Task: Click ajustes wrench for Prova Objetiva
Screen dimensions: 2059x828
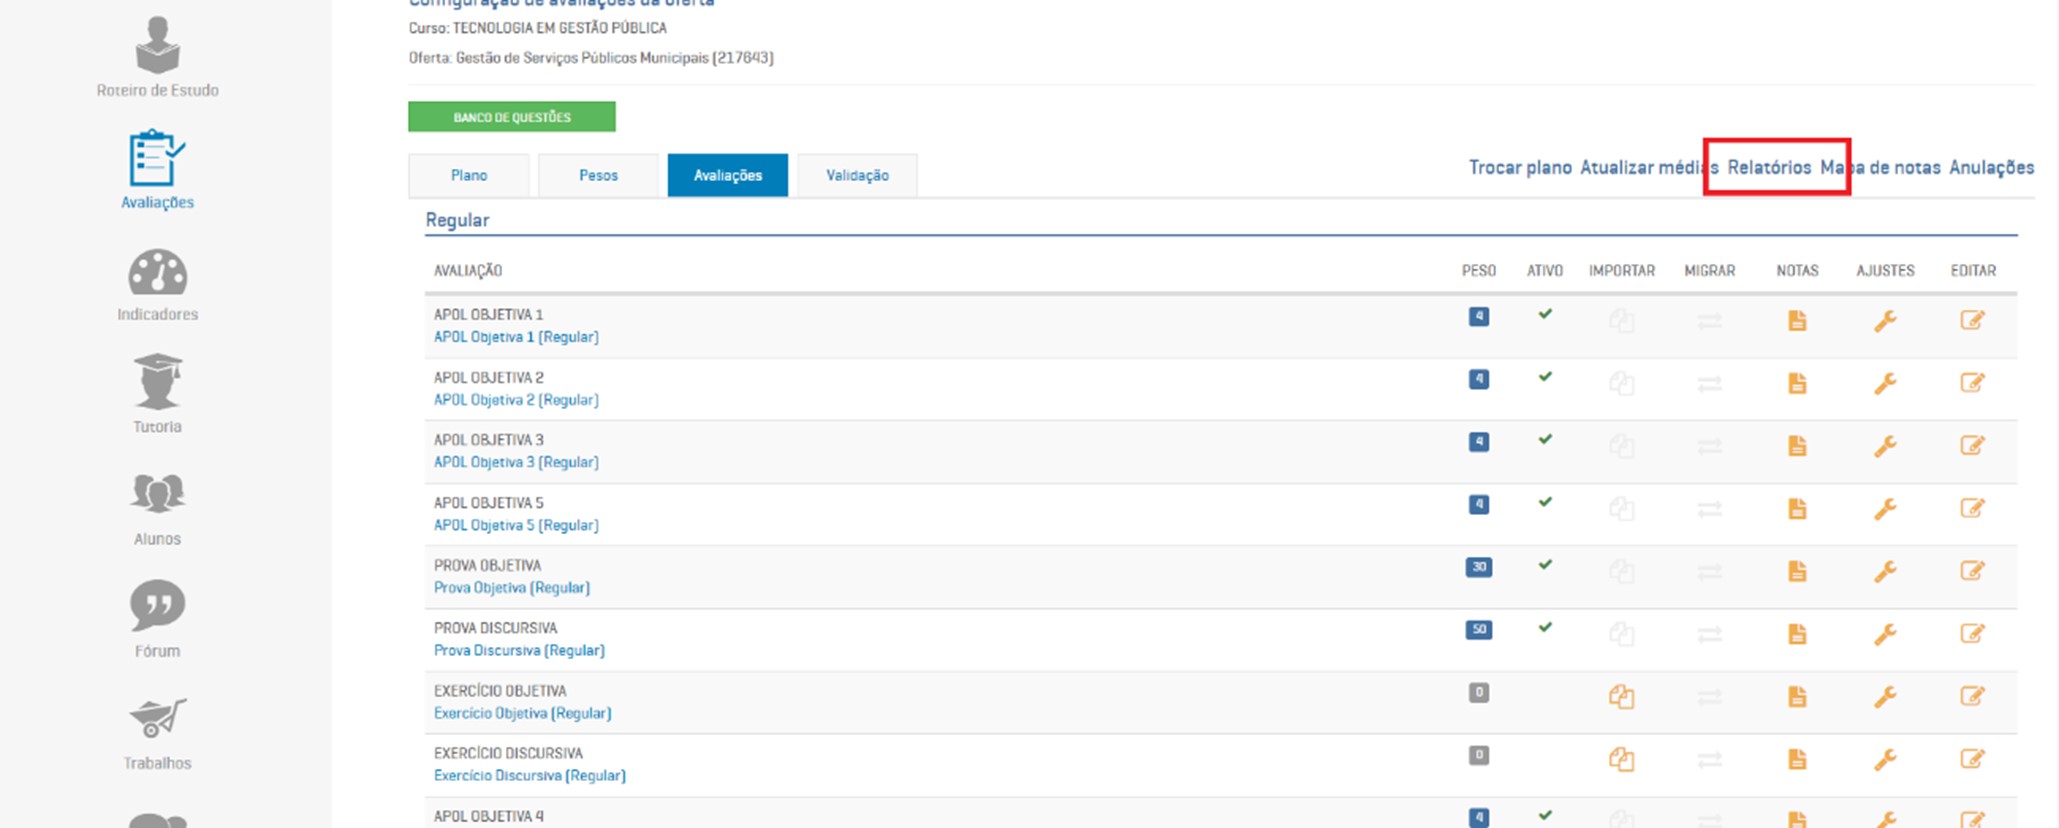Action: click(x=1884, y=571)
